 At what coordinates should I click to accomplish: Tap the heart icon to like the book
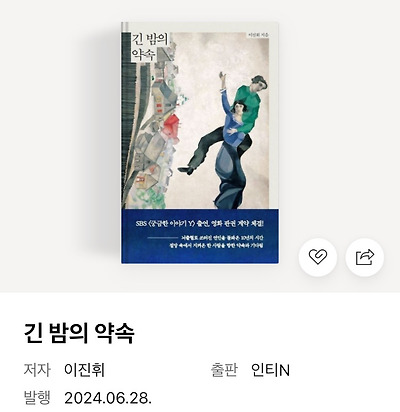tap(317, 257)
